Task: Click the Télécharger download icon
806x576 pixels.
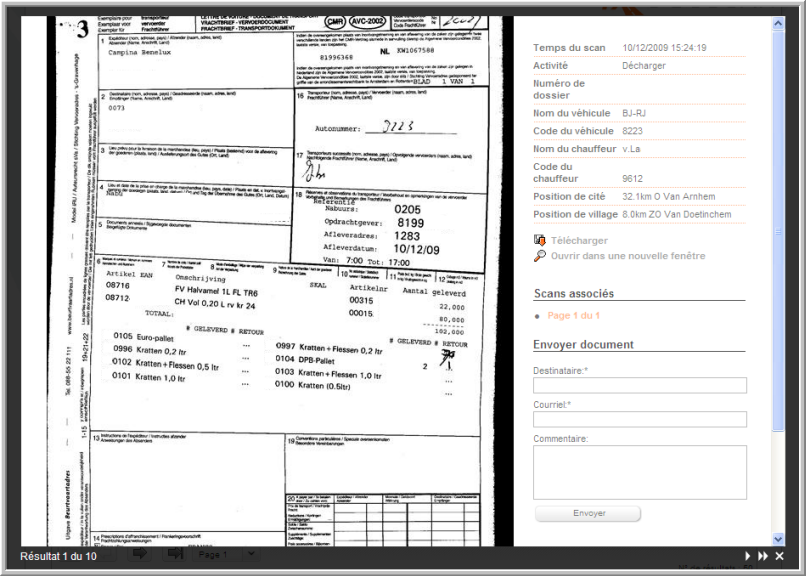Action: [540, 240]
